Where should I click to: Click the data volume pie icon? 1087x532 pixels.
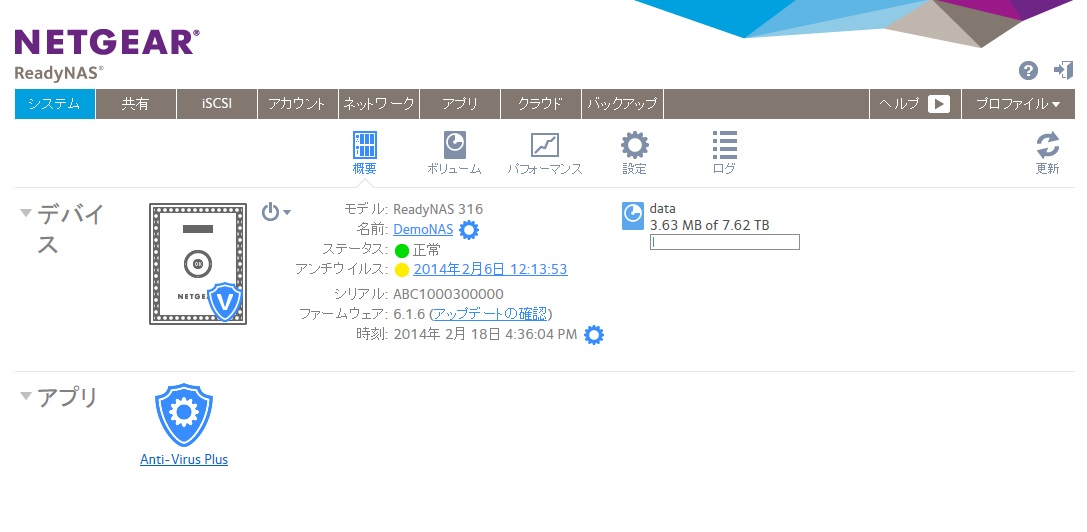pos(632,216)
